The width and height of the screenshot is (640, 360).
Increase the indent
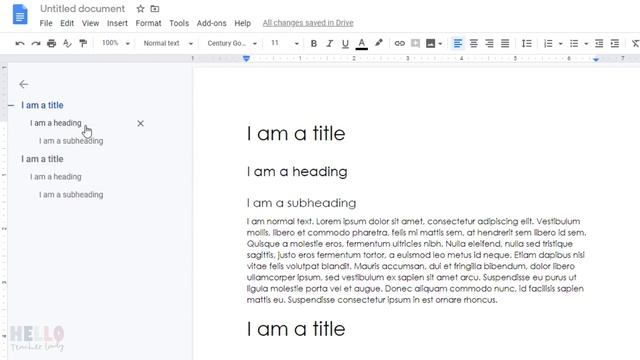[615, 43]
